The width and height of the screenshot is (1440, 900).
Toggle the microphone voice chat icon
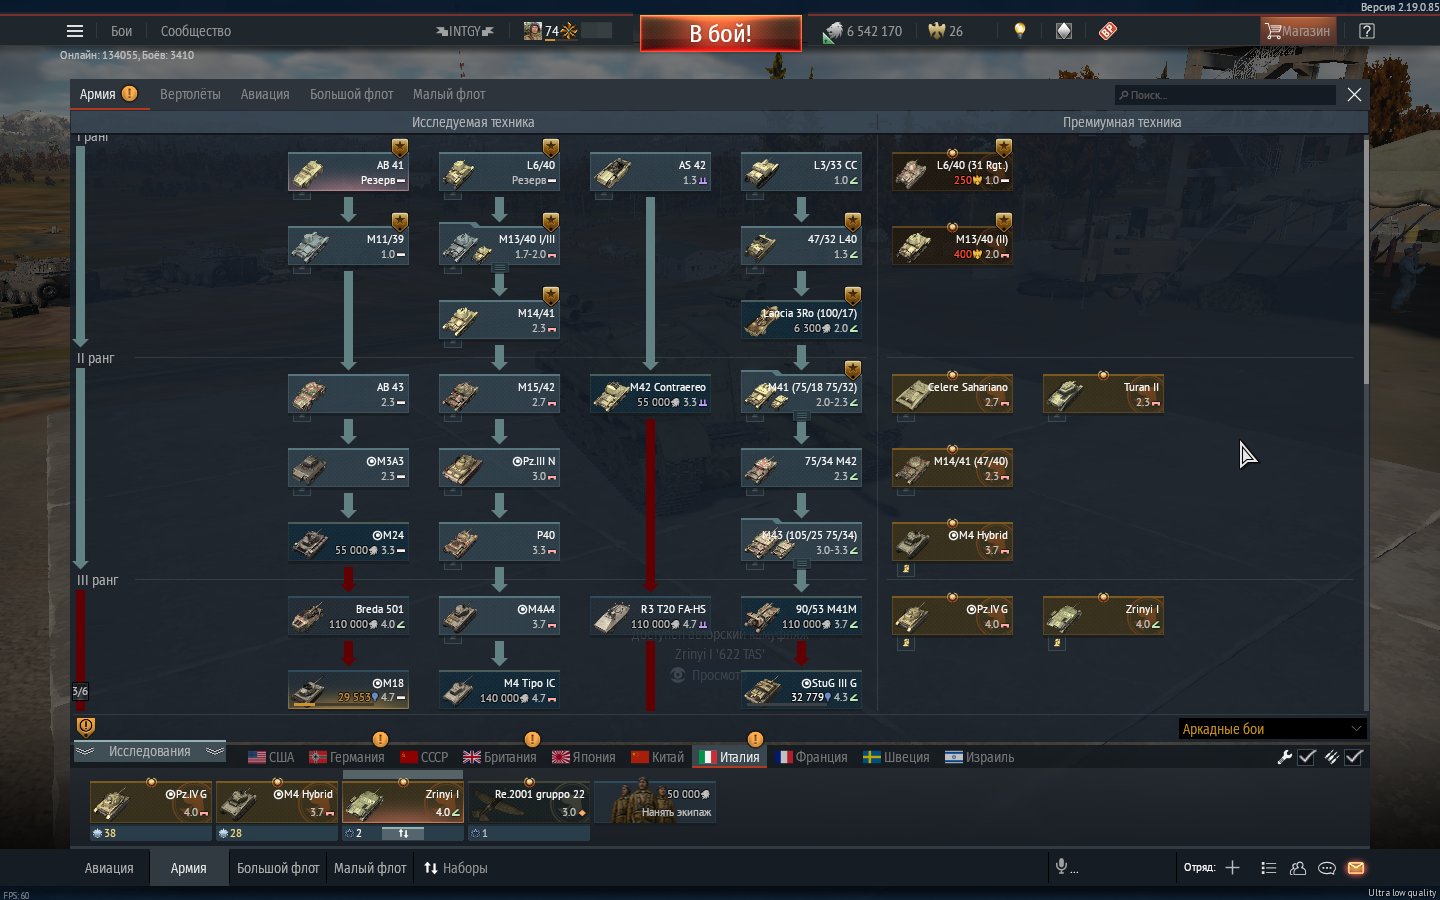tap(1062, 866)
